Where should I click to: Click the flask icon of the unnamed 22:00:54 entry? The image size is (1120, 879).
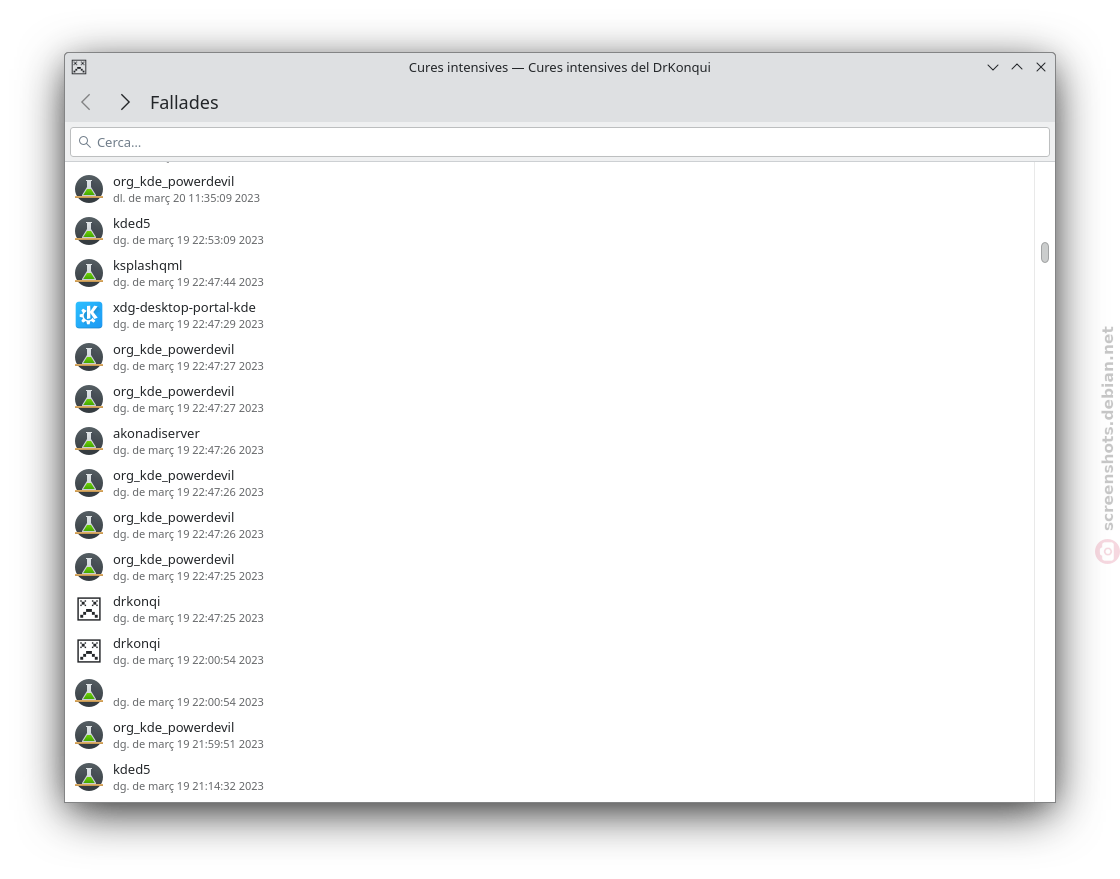click(89, 693)
